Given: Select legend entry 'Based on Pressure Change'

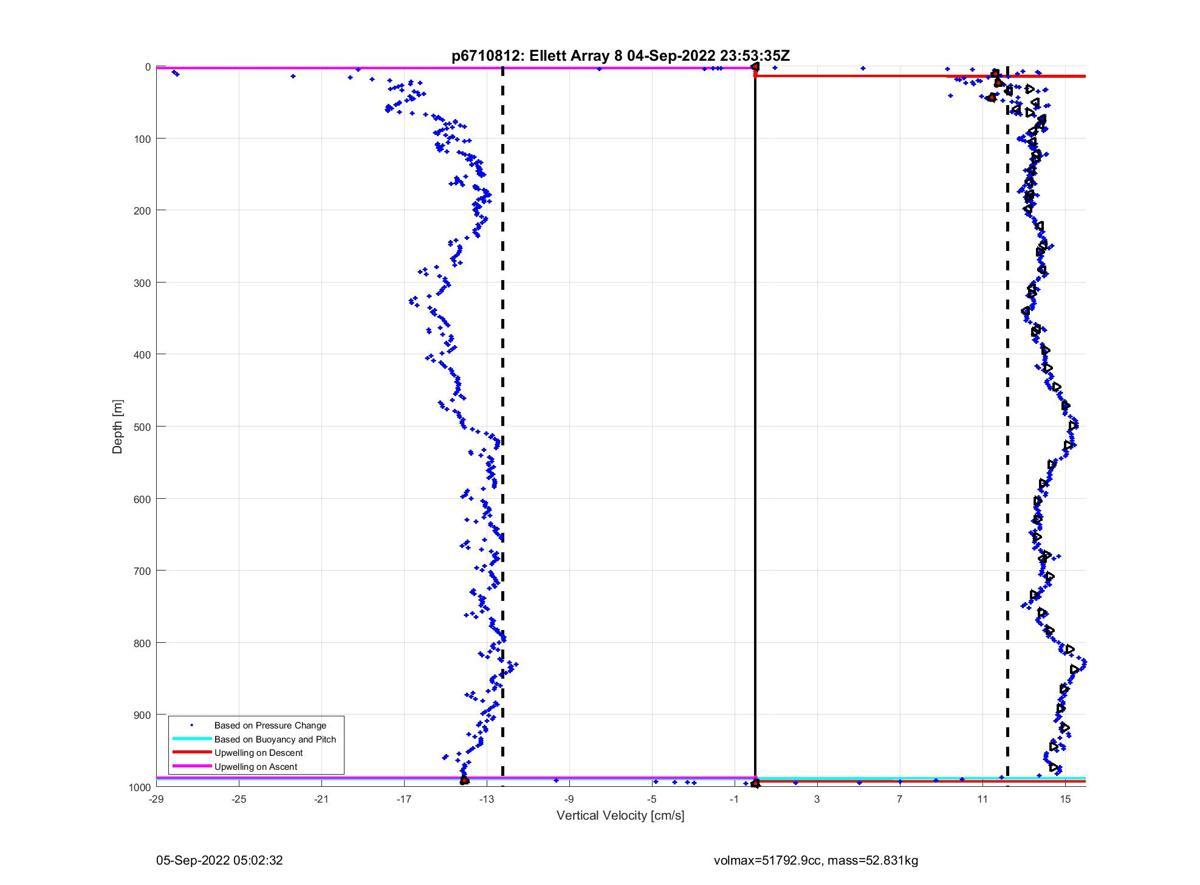Looking at the screenshot, I should pos(270,725).
